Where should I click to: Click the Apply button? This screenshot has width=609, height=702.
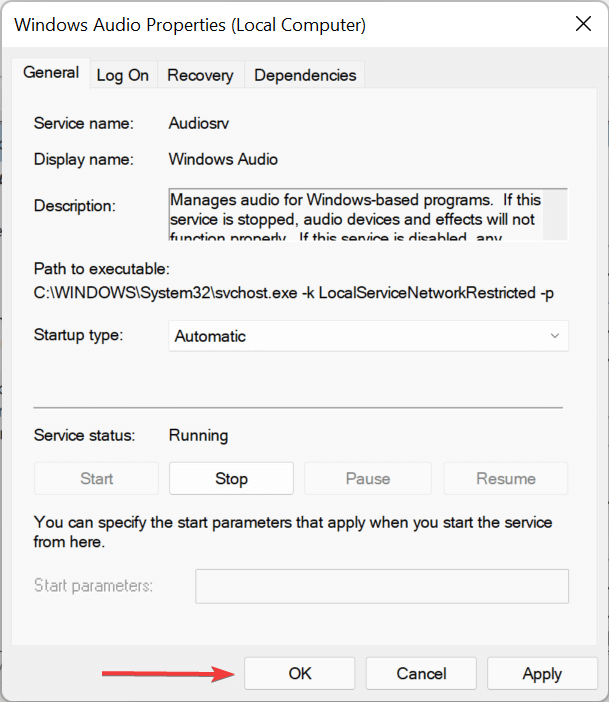[x=542, y=673]
